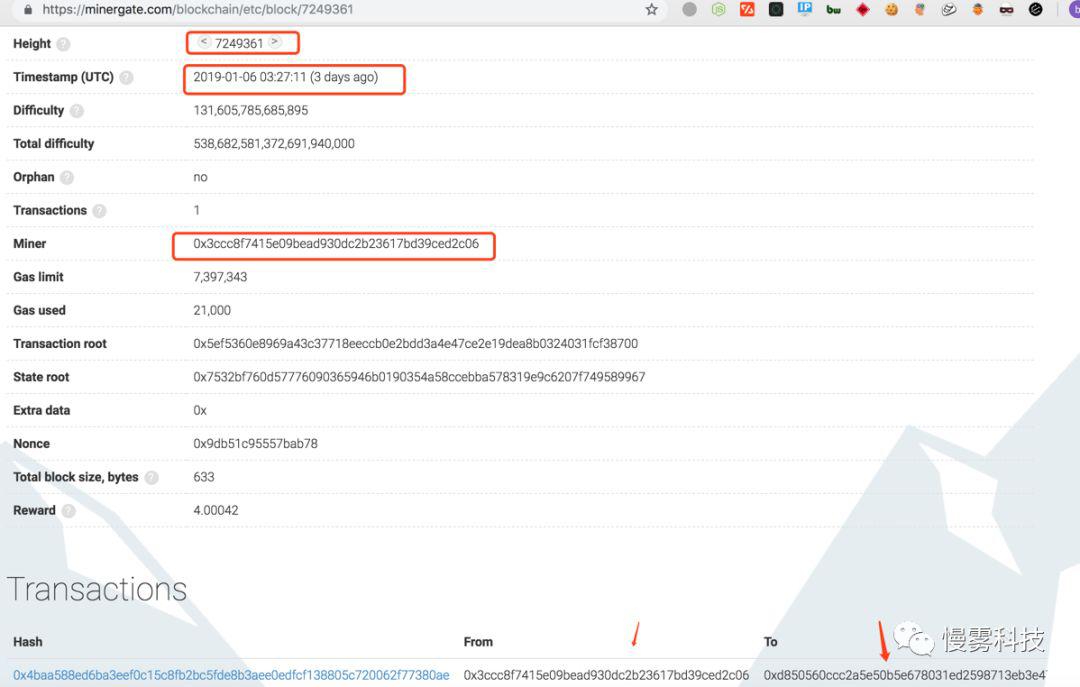Viewport: 1080px width, 687px height.
Task: Click the blue IP extension icon
Action: click(804, 9)
